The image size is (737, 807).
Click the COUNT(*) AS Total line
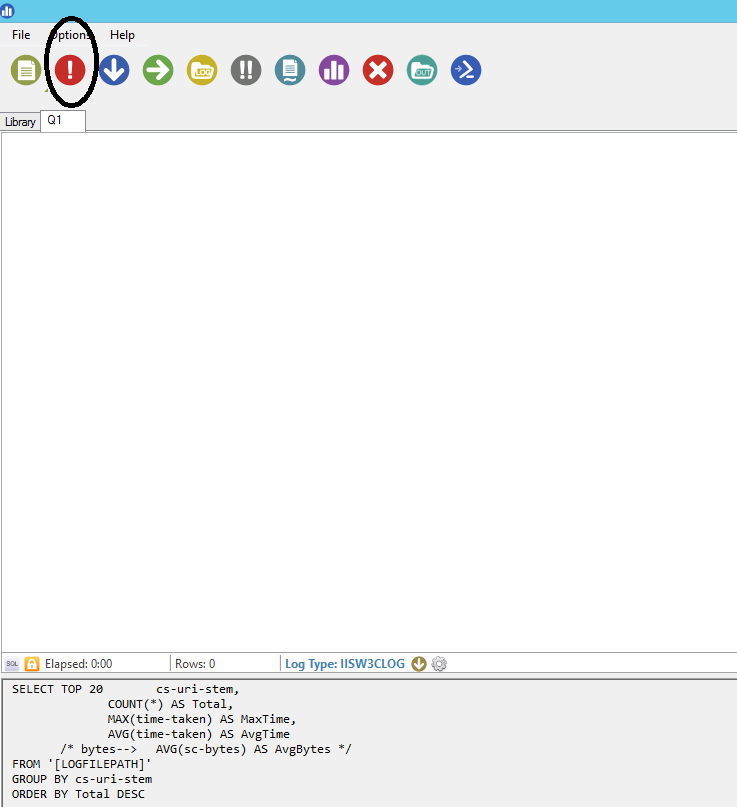click(170, 704)
